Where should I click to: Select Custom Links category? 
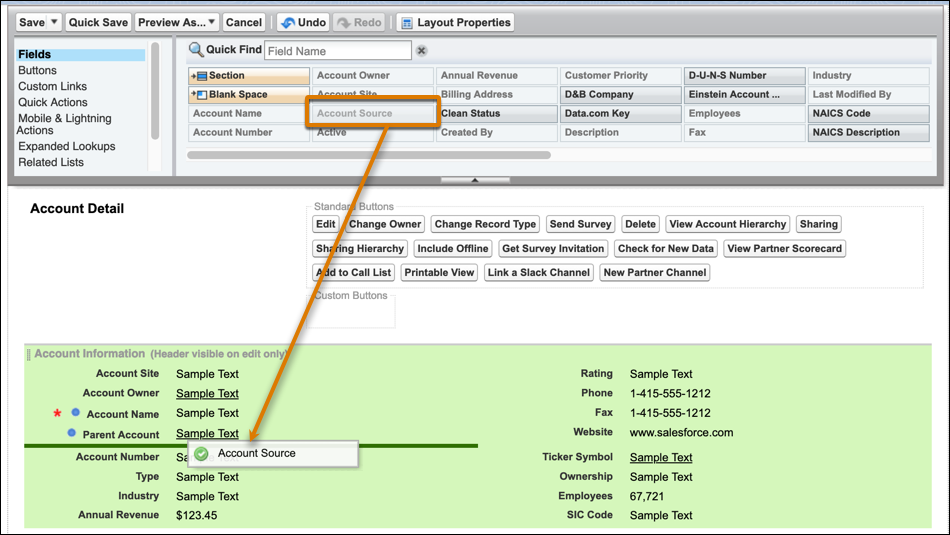coord(53,86)
